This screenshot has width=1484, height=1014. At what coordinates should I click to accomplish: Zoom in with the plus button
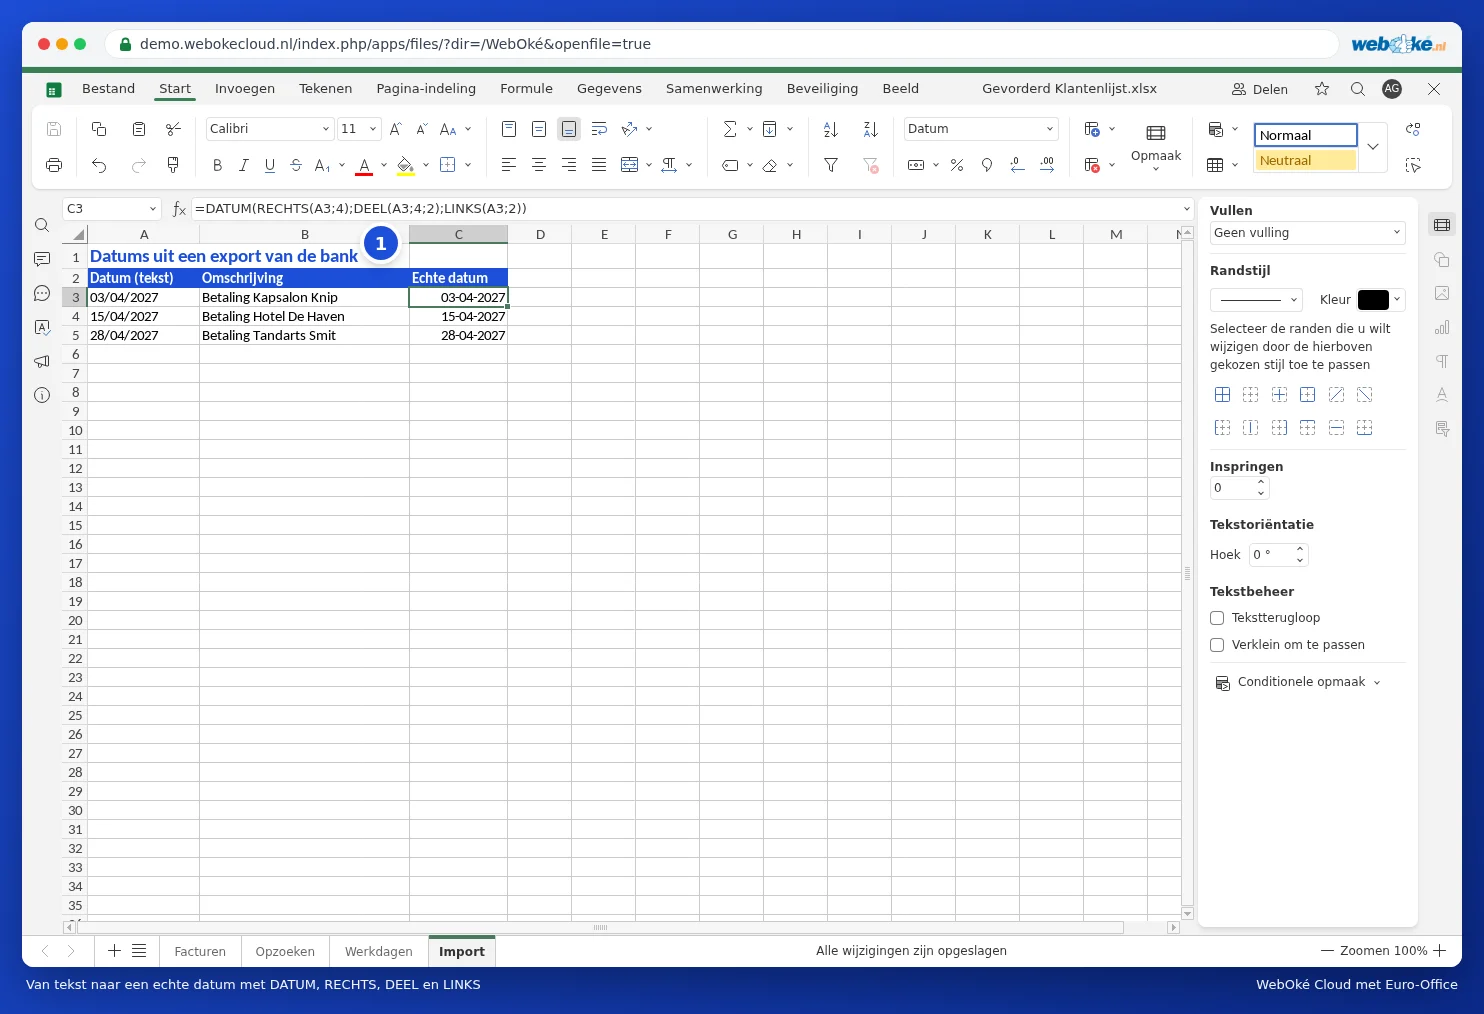click(1440, 951)
